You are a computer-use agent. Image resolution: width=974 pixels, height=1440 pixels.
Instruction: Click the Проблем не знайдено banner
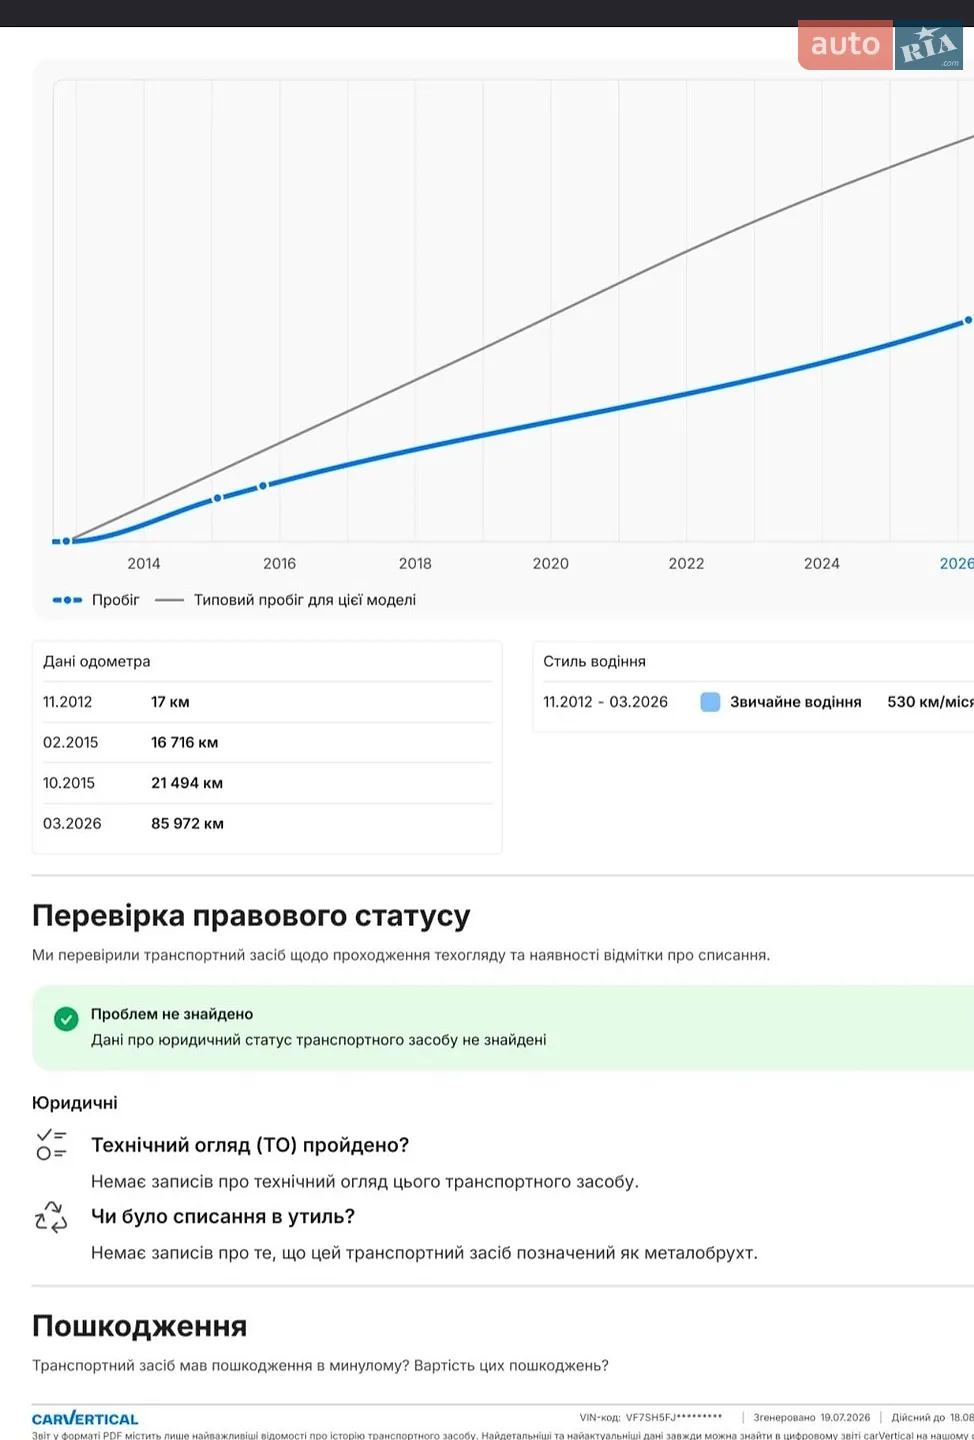(x=503, y=1027)
